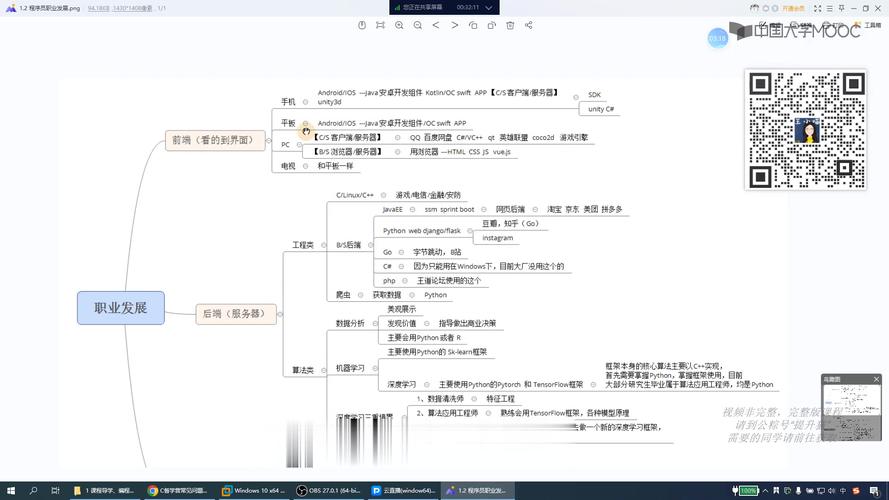Image resolution: width=889 pixels, height=500 pixels.
Task: Click the 数据分析 node
Action: pos(350,323)
